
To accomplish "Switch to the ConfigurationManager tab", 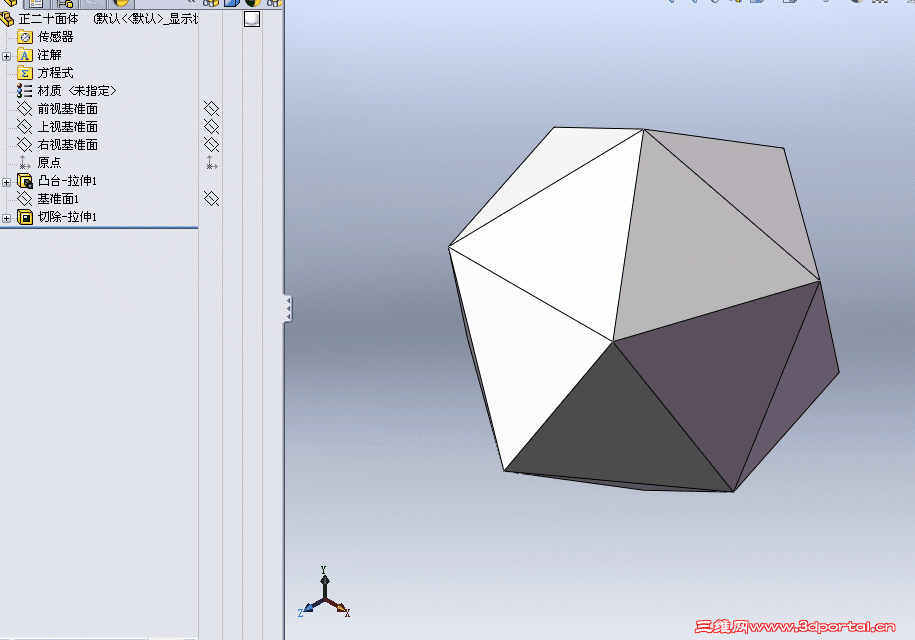I will tap(64, 3).
